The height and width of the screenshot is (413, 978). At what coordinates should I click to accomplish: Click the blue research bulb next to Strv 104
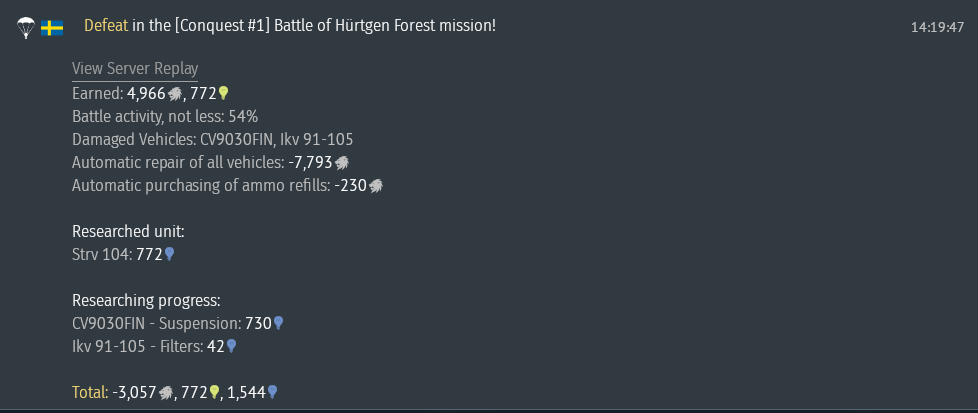pyautogui.click(x=169, y=254)
